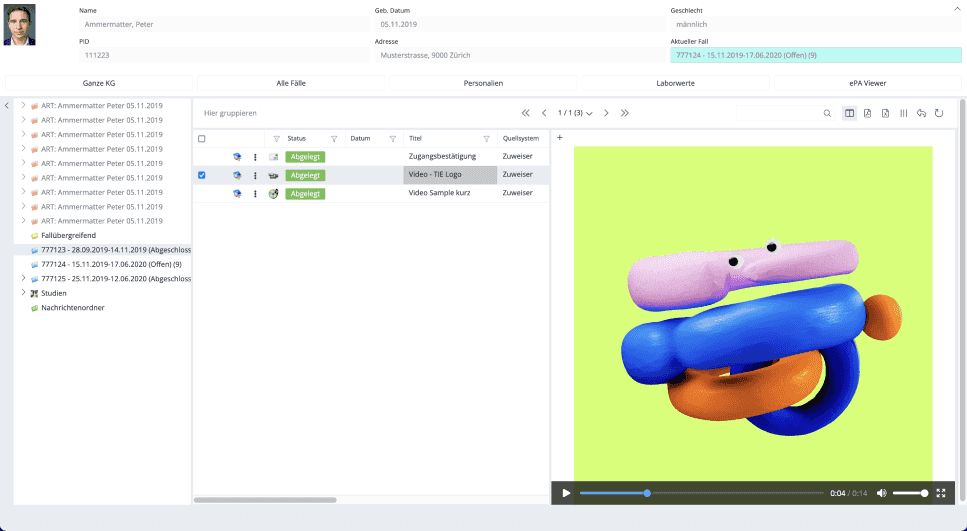Screen dimensions: 967x531
Task: Click the Status column header
Action: click(x=297, y=139)
